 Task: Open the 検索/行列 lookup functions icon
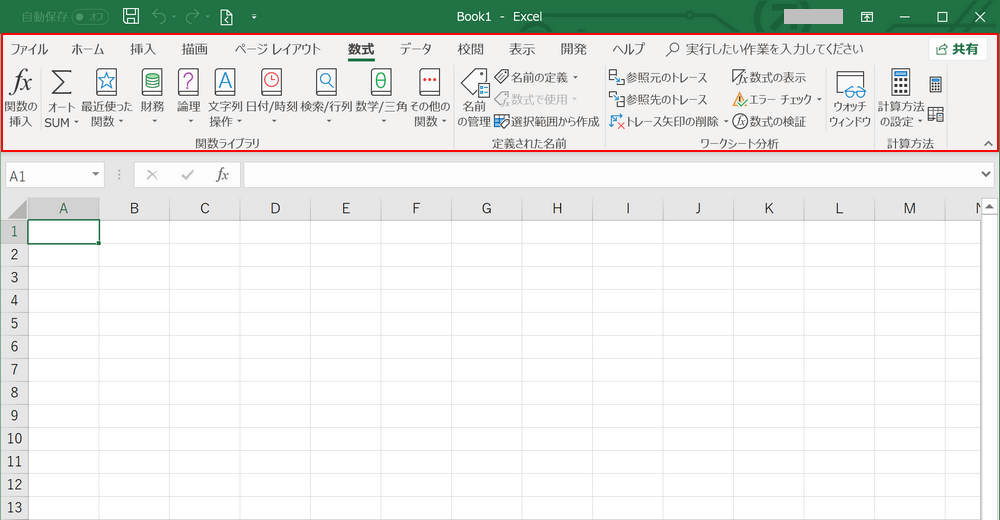coord(327,82)
